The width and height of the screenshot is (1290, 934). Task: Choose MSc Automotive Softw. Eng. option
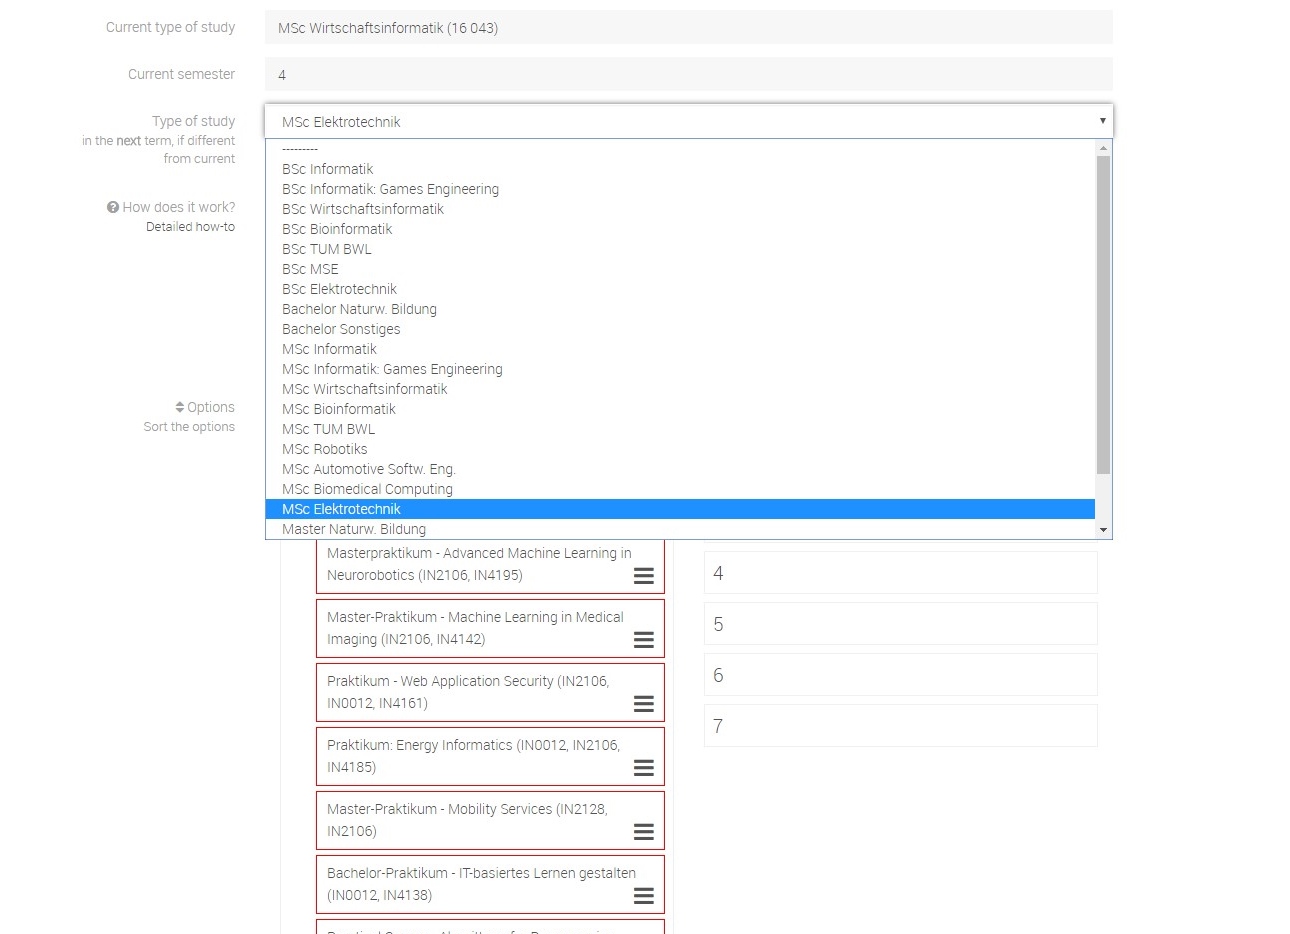click(x=680, y=469)
